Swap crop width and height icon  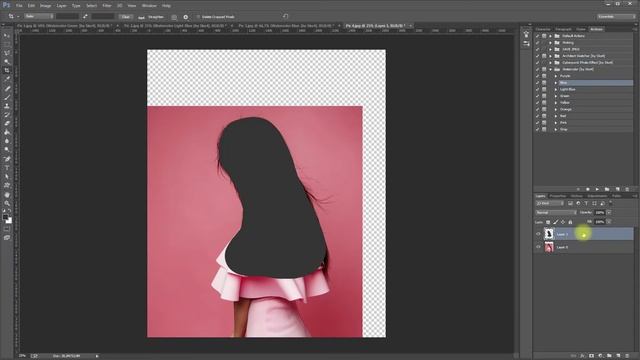coord(85,17)
